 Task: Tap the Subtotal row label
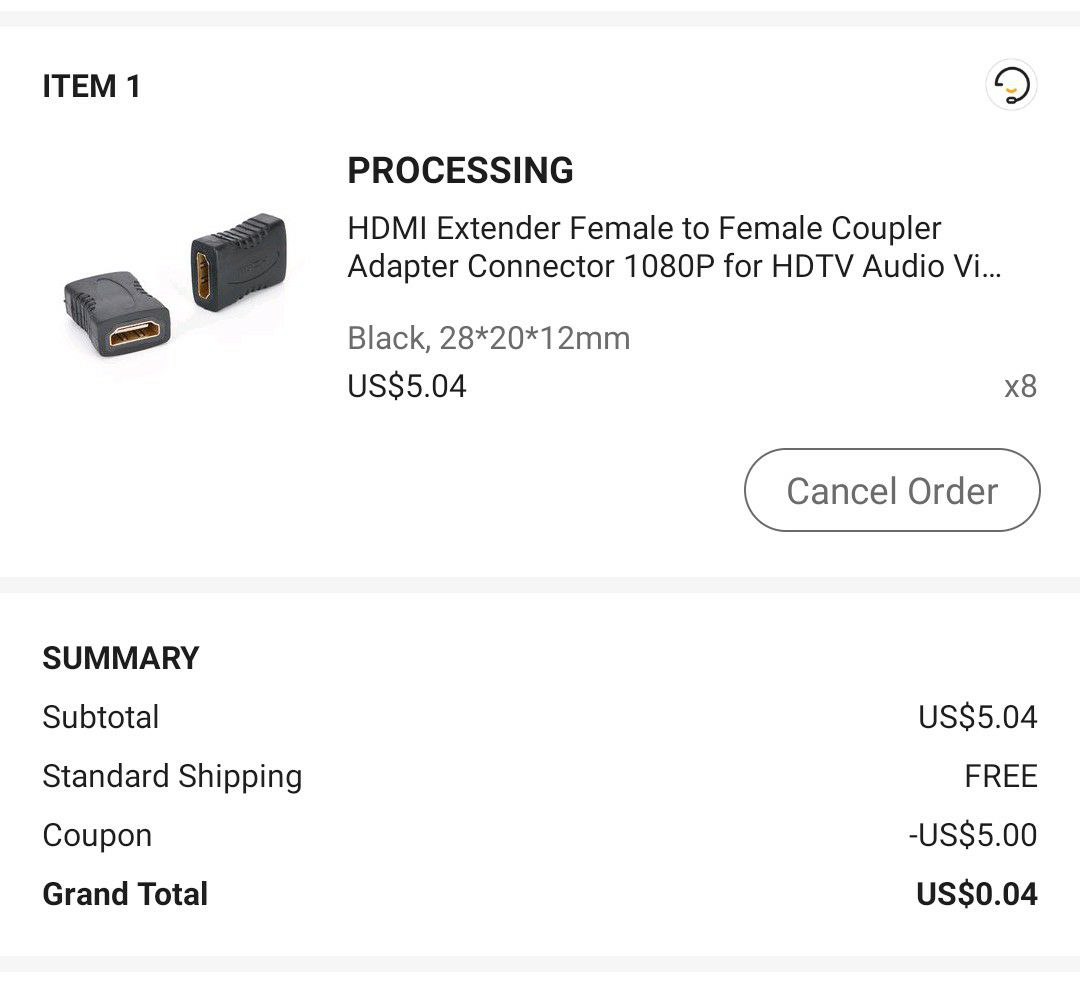pos(101,717)
